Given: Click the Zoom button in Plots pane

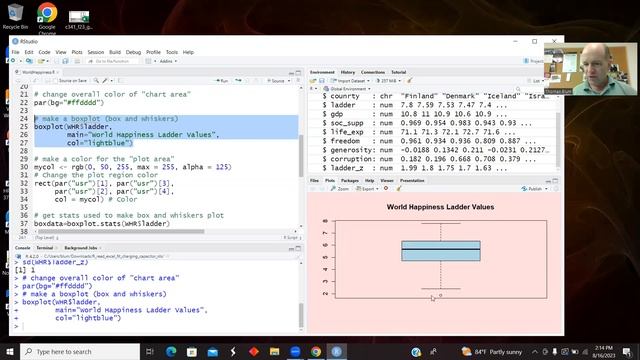Looking at the screenshot, I should 340,189.
